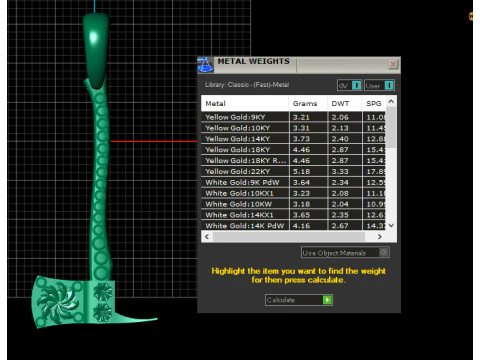This screenshot has width=480, height=360.
Task: Select the Yellow Gold:14KY row
Action: tap(294, 139)
